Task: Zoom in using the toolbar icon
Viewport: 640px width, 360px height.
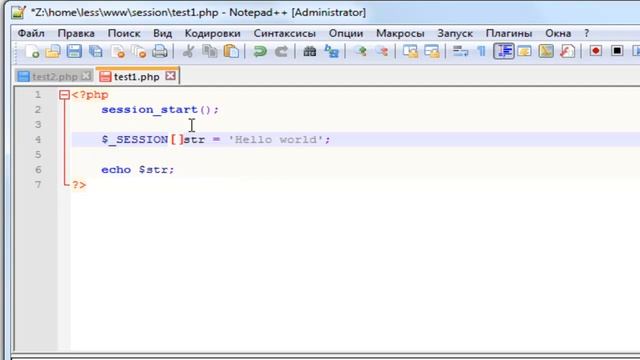Action: point(360,51)
